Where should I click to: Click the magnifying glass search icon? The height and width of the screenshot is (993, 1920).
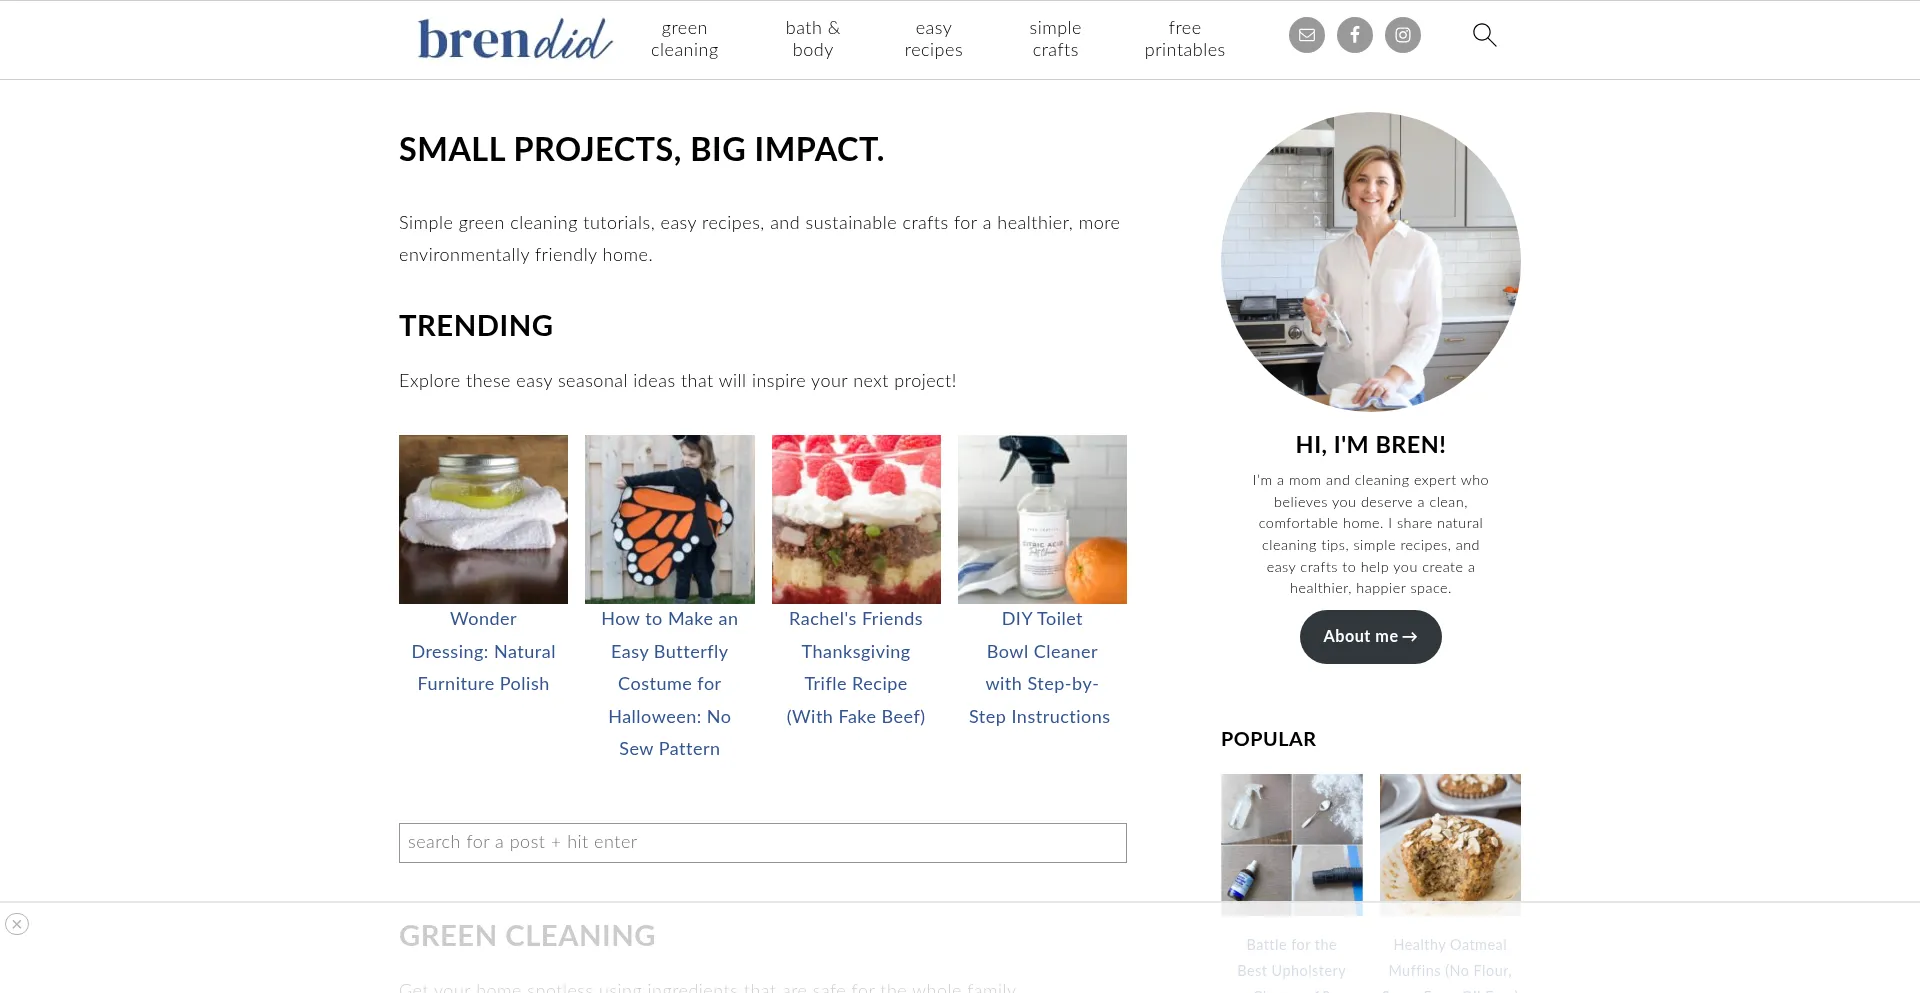(x=1484, y=35)
